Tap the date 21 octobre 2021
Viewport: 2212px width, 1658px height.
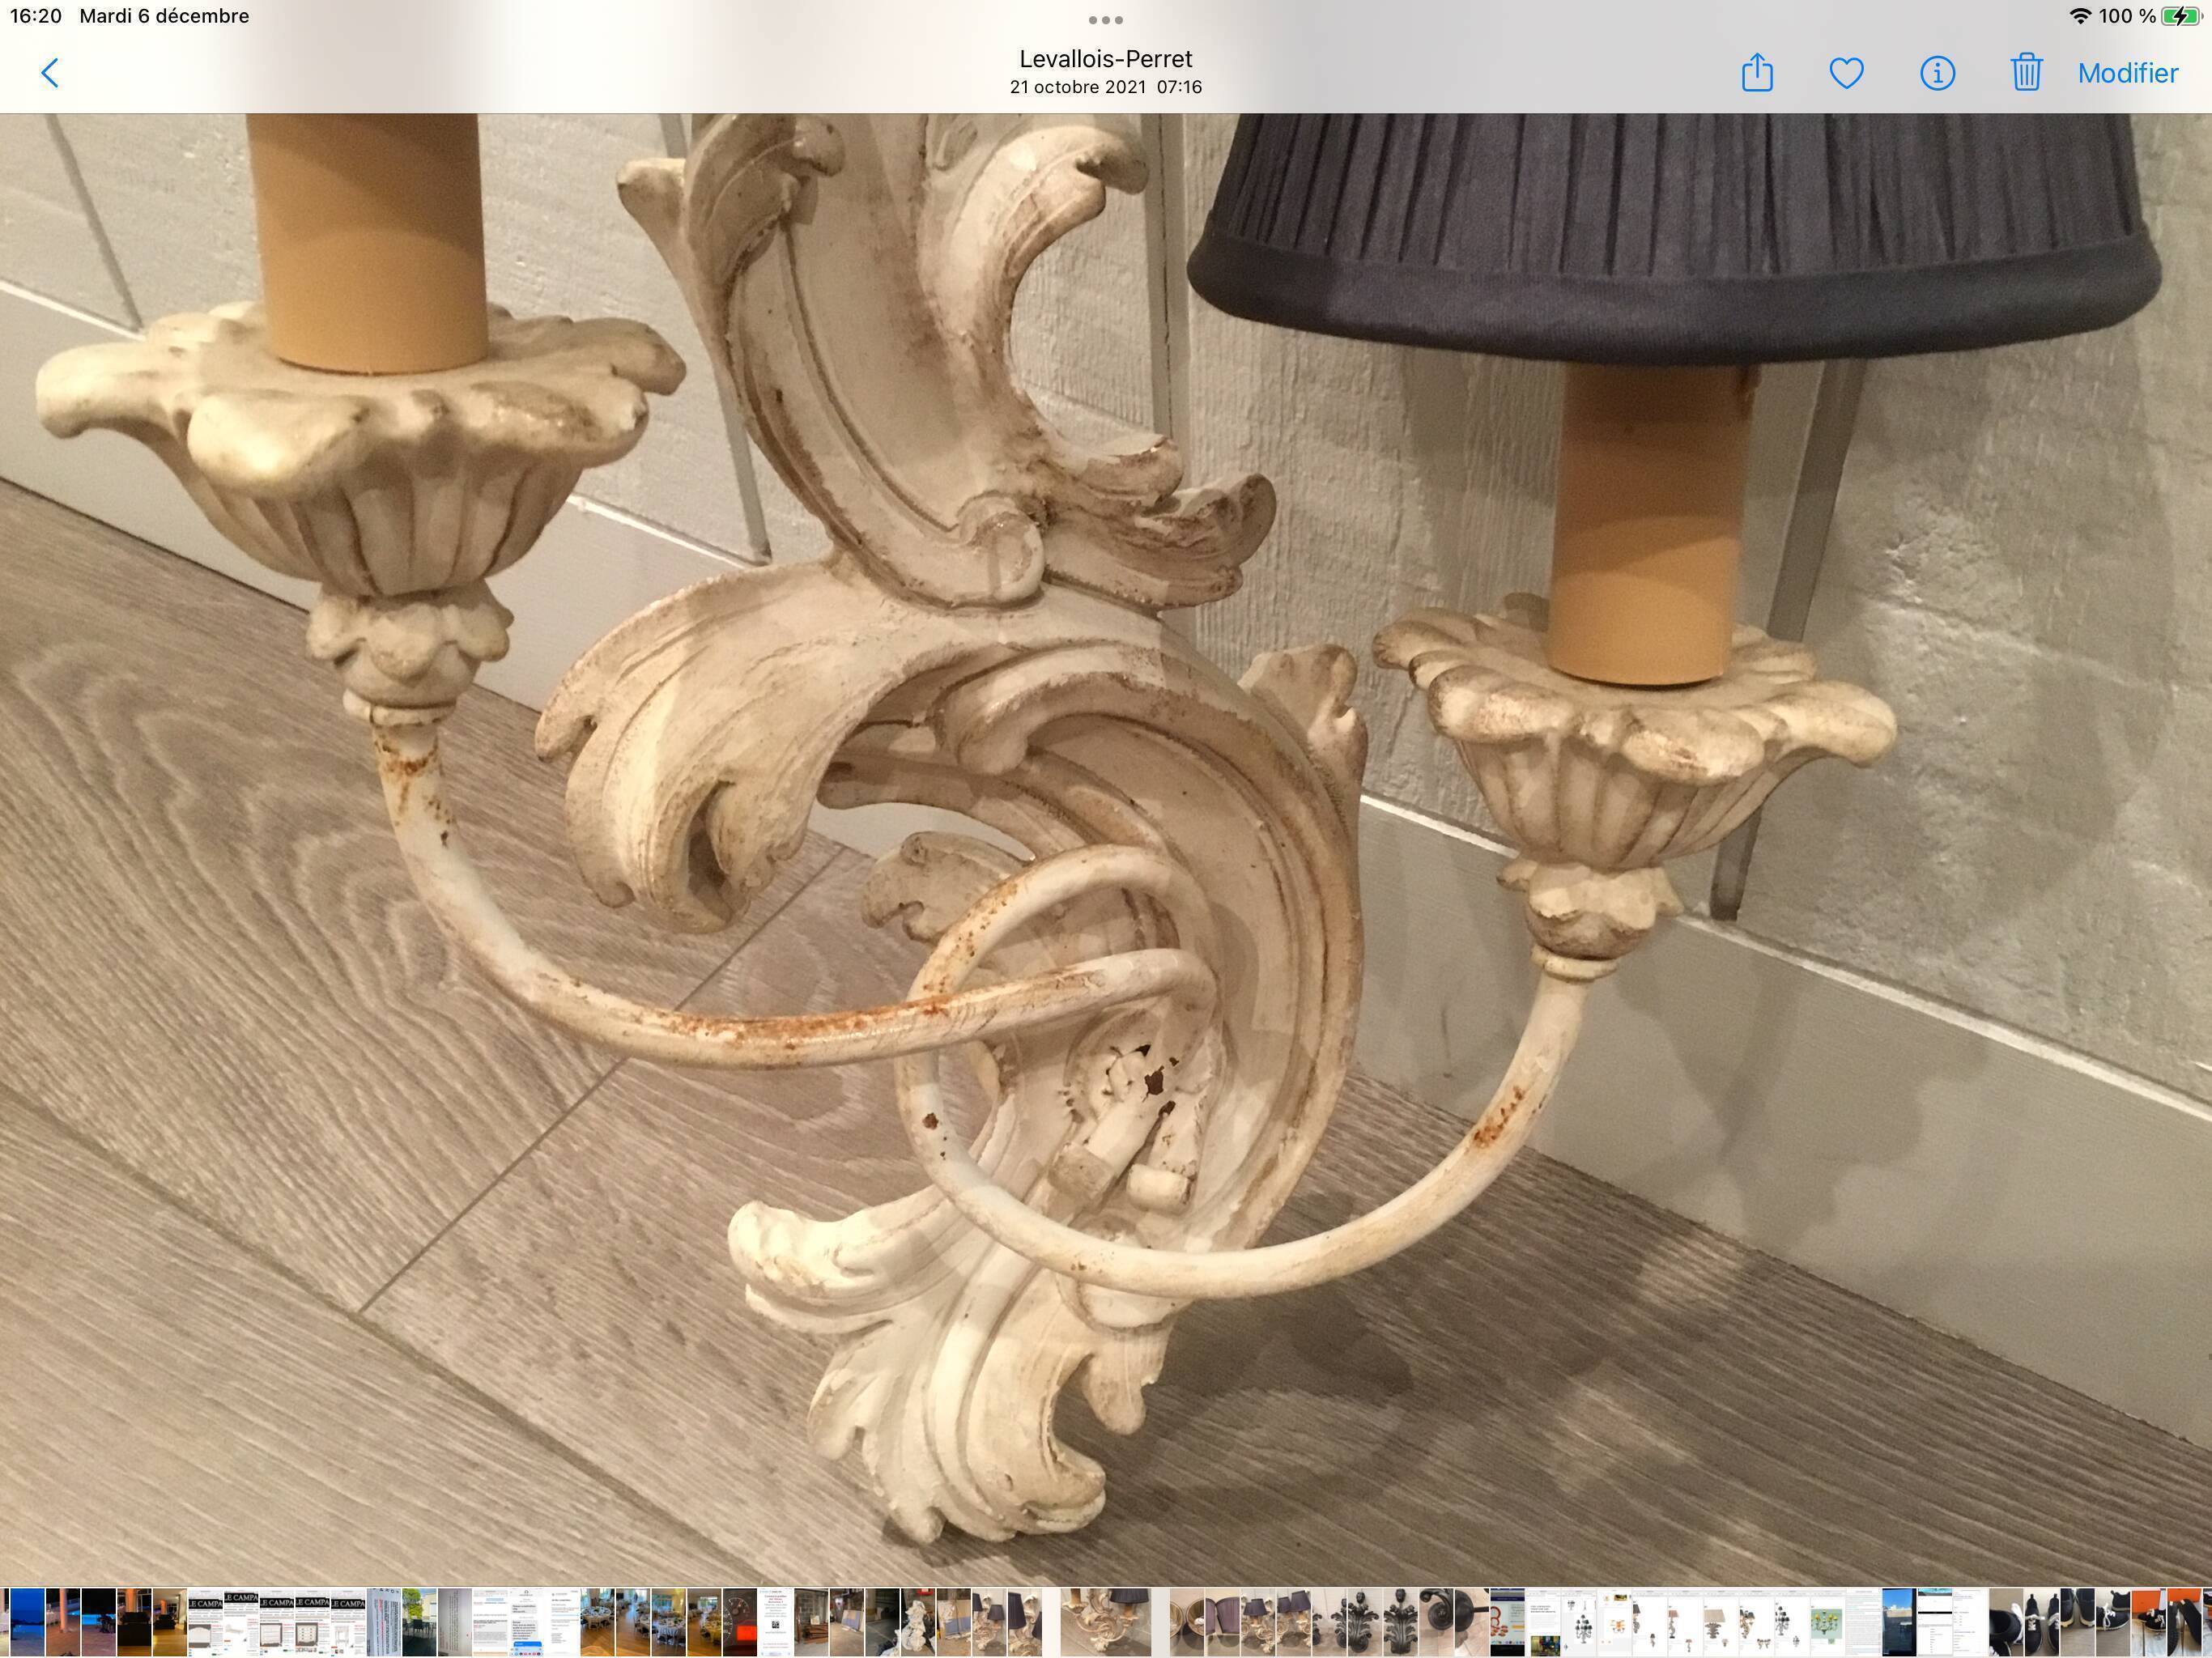click(x=1106, y=87)
